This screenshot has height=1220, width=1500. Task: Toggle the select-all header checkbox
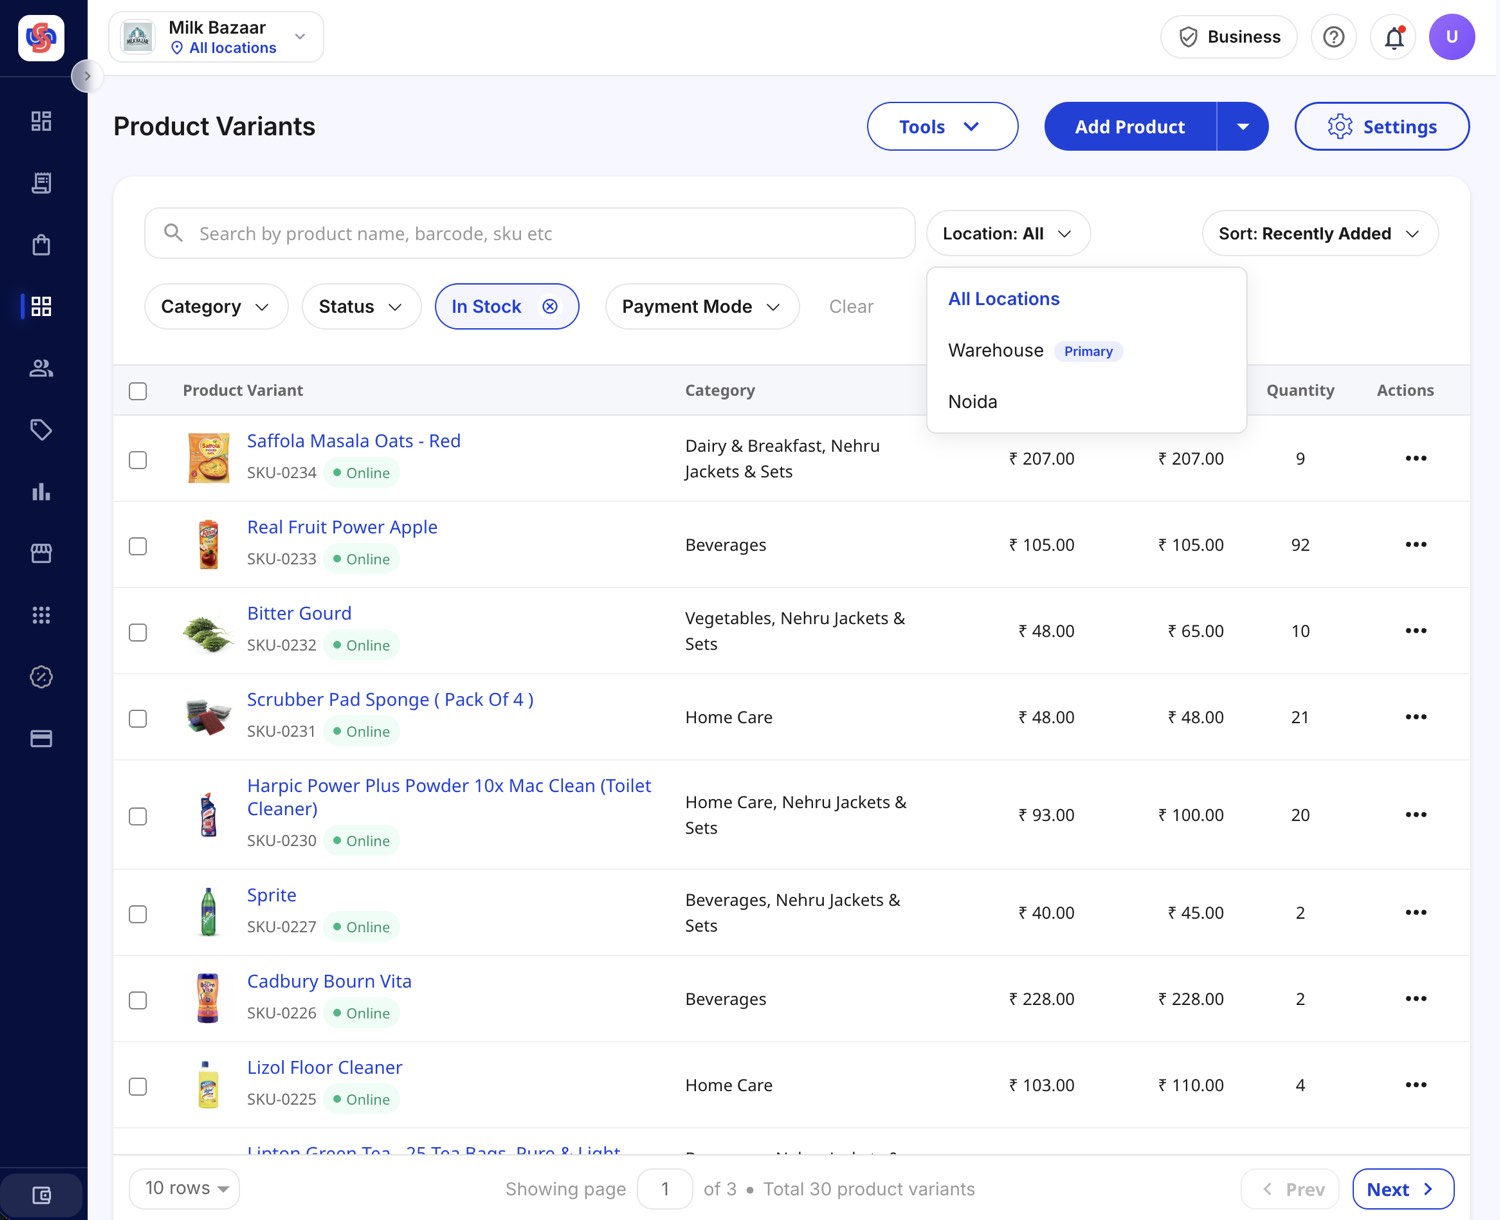pos(138,391)
